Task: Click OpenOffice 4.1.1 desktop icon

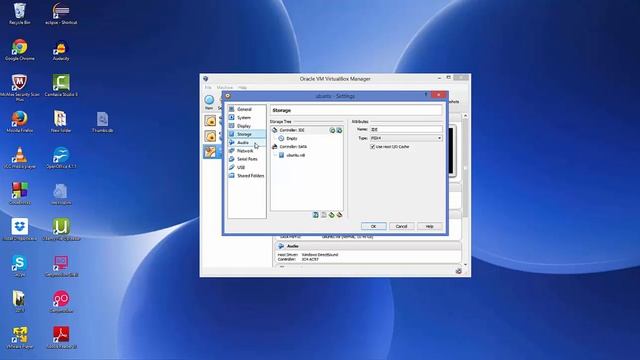Action: [x=61, y=158]
